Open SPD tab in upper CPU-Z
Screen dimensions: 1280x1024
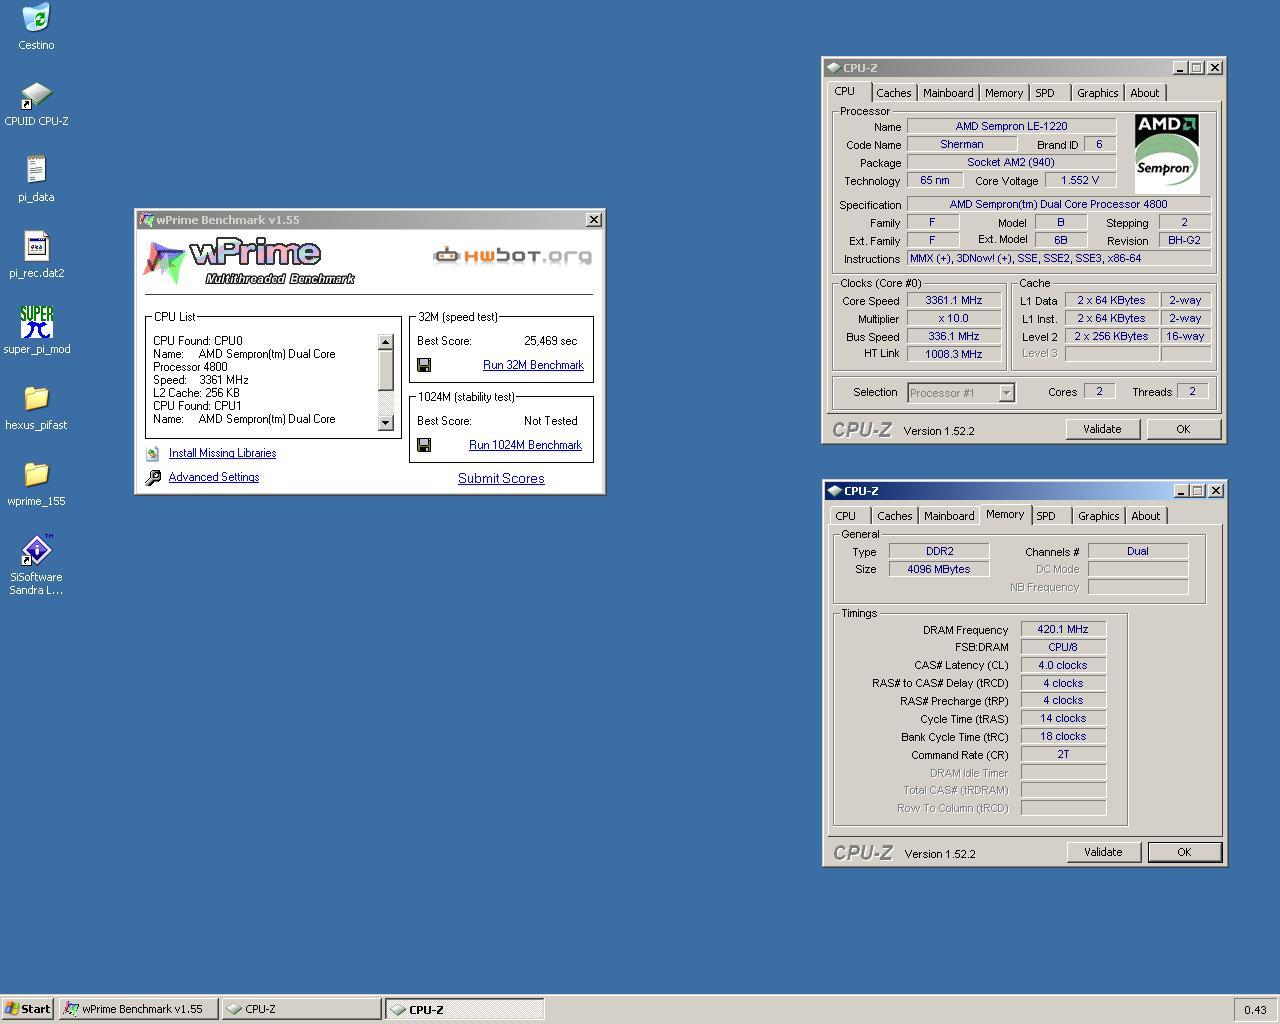pos(1045,93)
